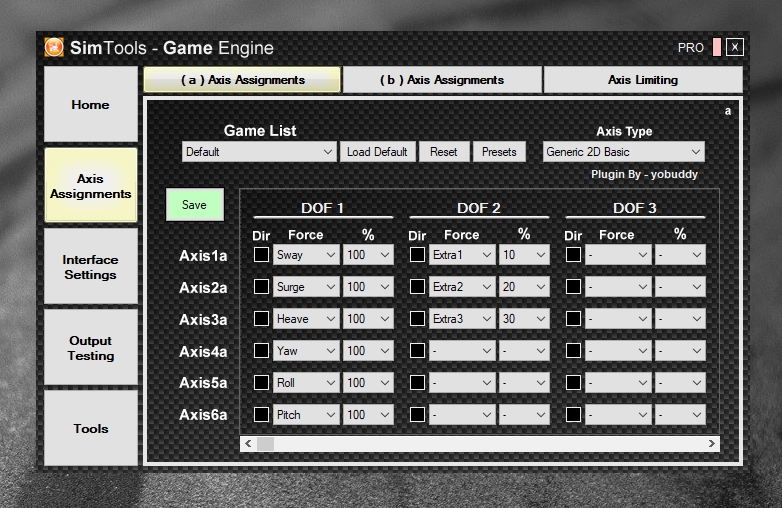This screenshot has width=782, height=508.
Task: Select the Axis Assignments sidebar item
Action: [91, 185]
